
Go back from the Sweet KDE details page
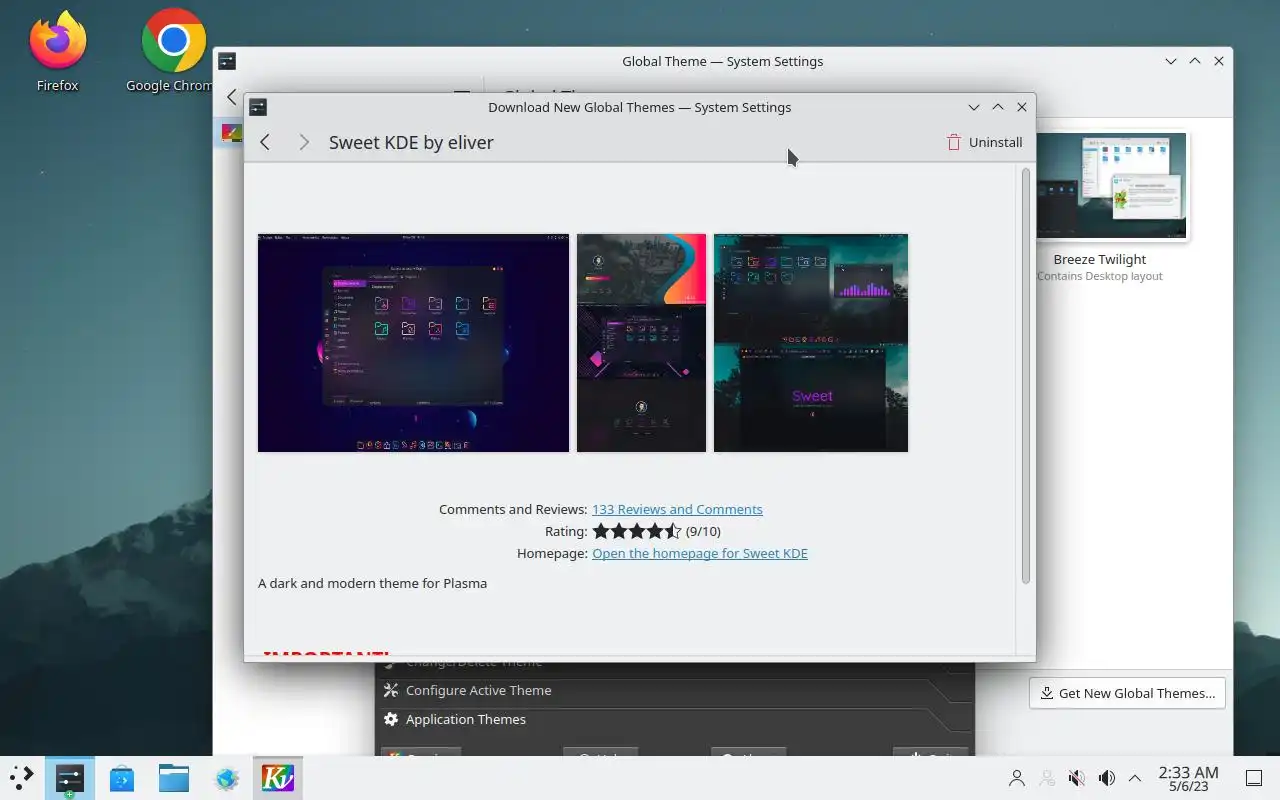tap(265, 142)
